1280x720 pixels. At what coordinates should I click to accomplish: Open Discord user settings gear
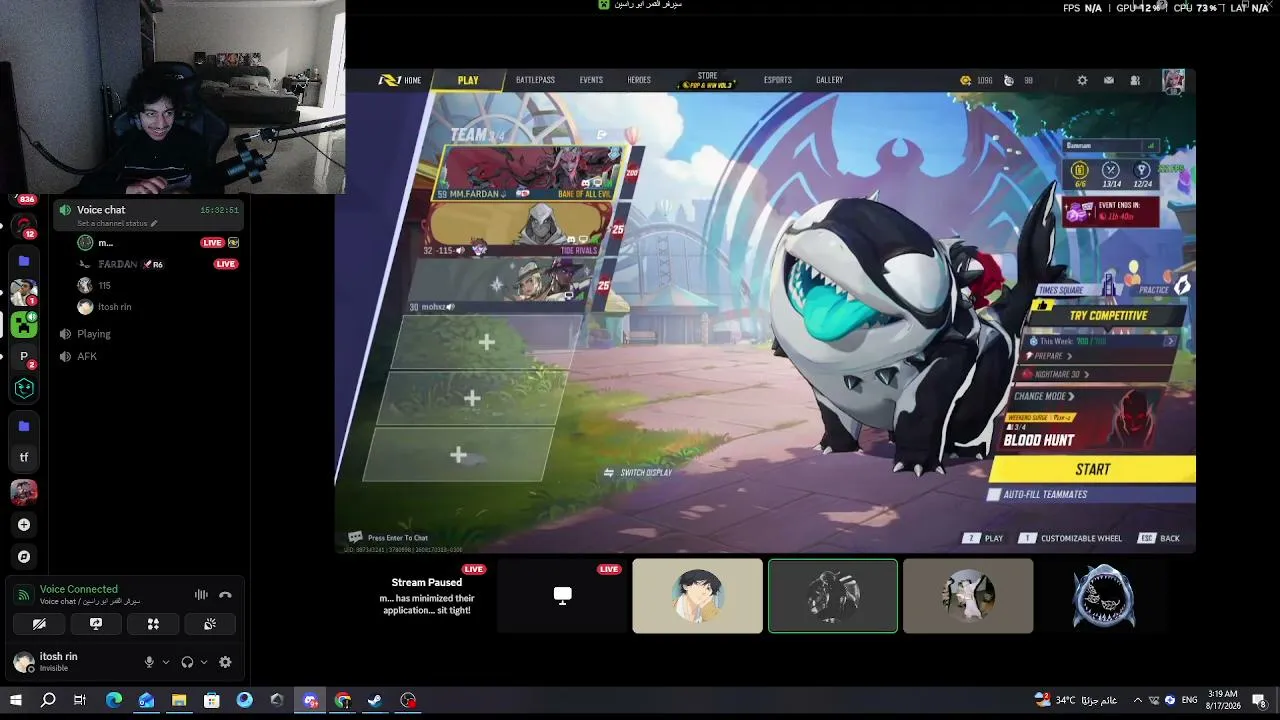click(225, 662)
